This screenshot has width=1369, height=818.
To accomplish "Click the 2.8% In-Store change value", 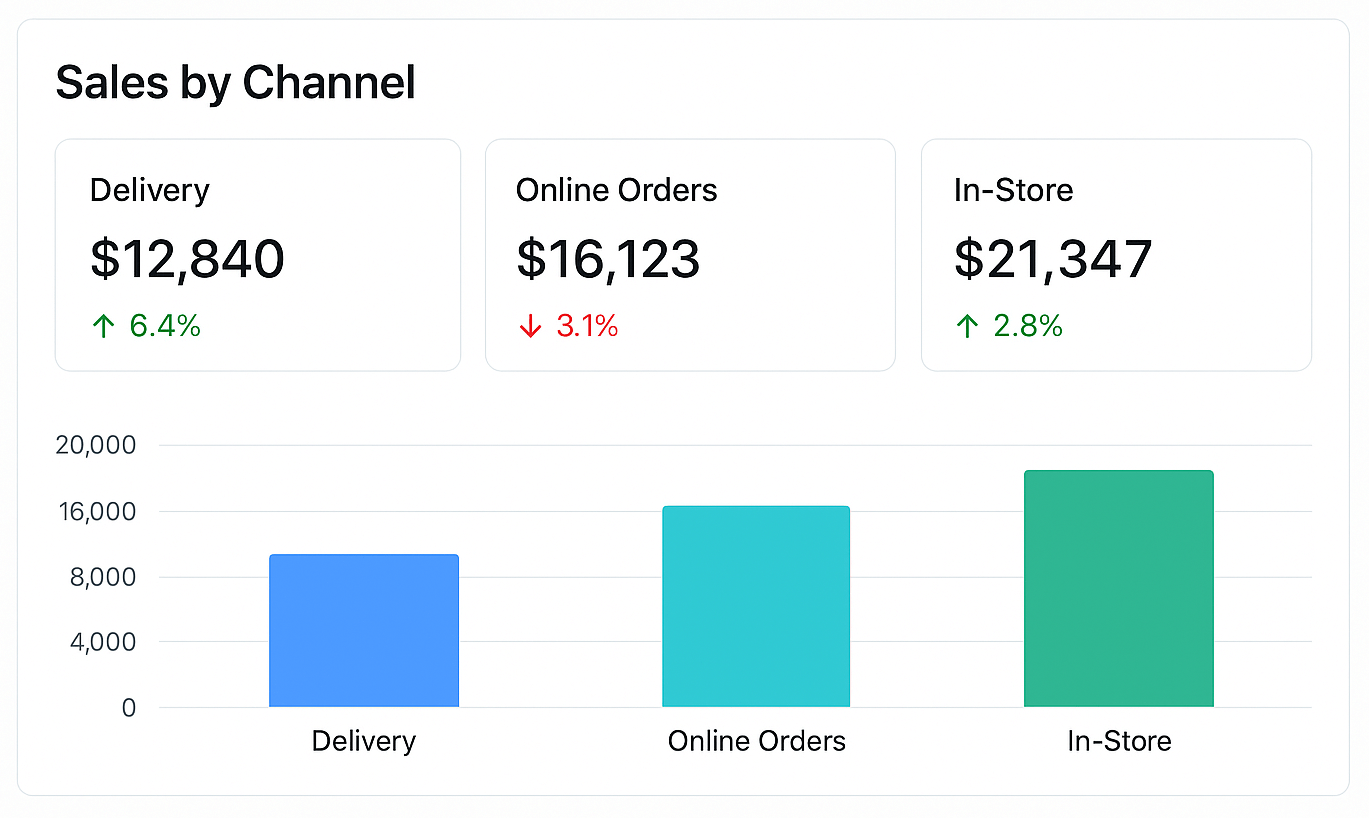I will (1027, 326).
